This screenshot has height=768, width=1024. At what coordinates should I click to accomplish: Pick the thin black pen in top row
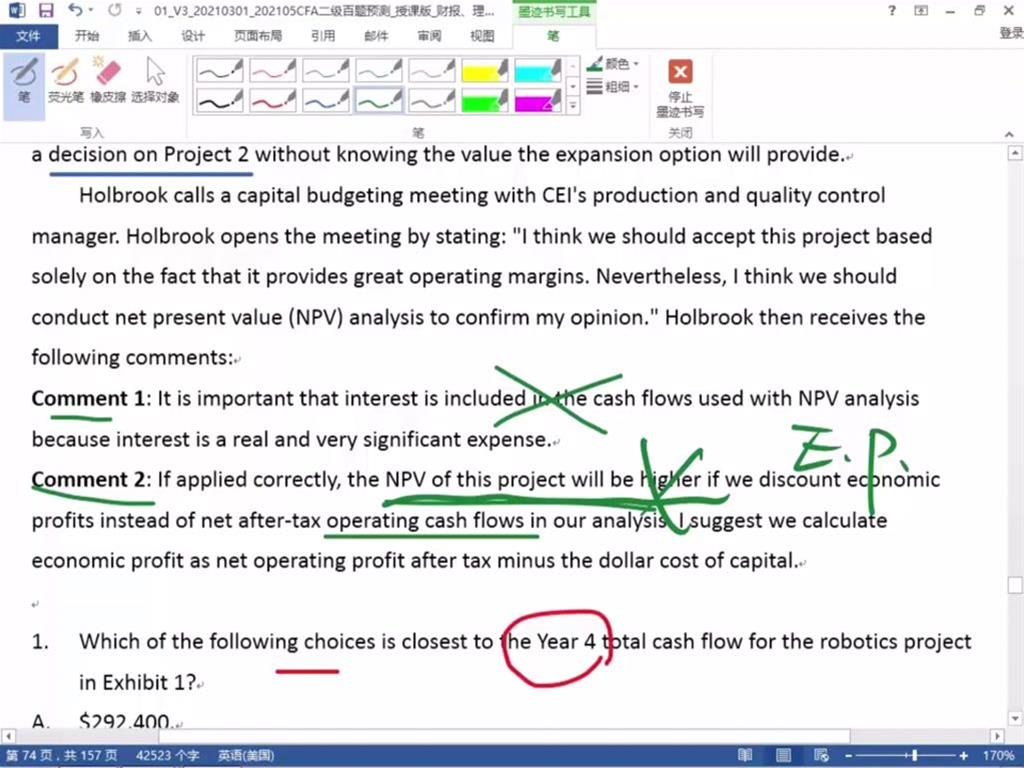220,71
